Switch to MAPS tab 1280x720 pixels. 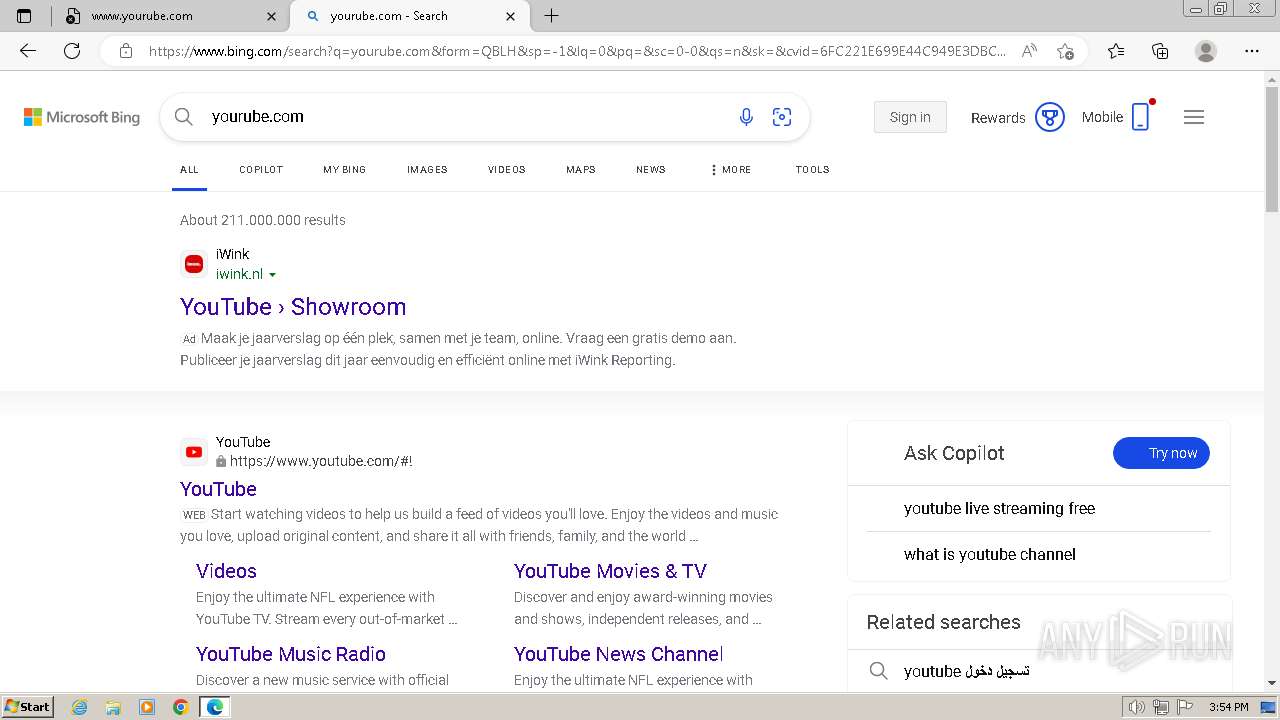pos(581,170)
